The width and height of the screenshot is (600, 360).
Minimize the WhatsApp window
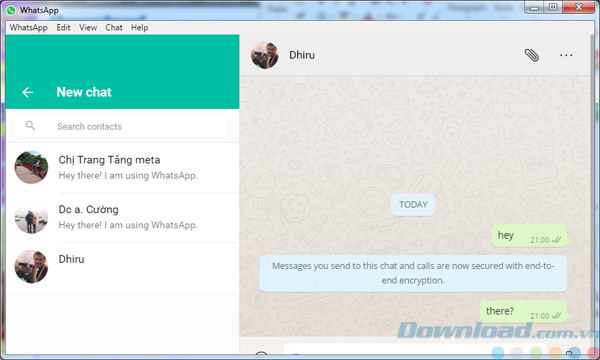click(535, 7)
